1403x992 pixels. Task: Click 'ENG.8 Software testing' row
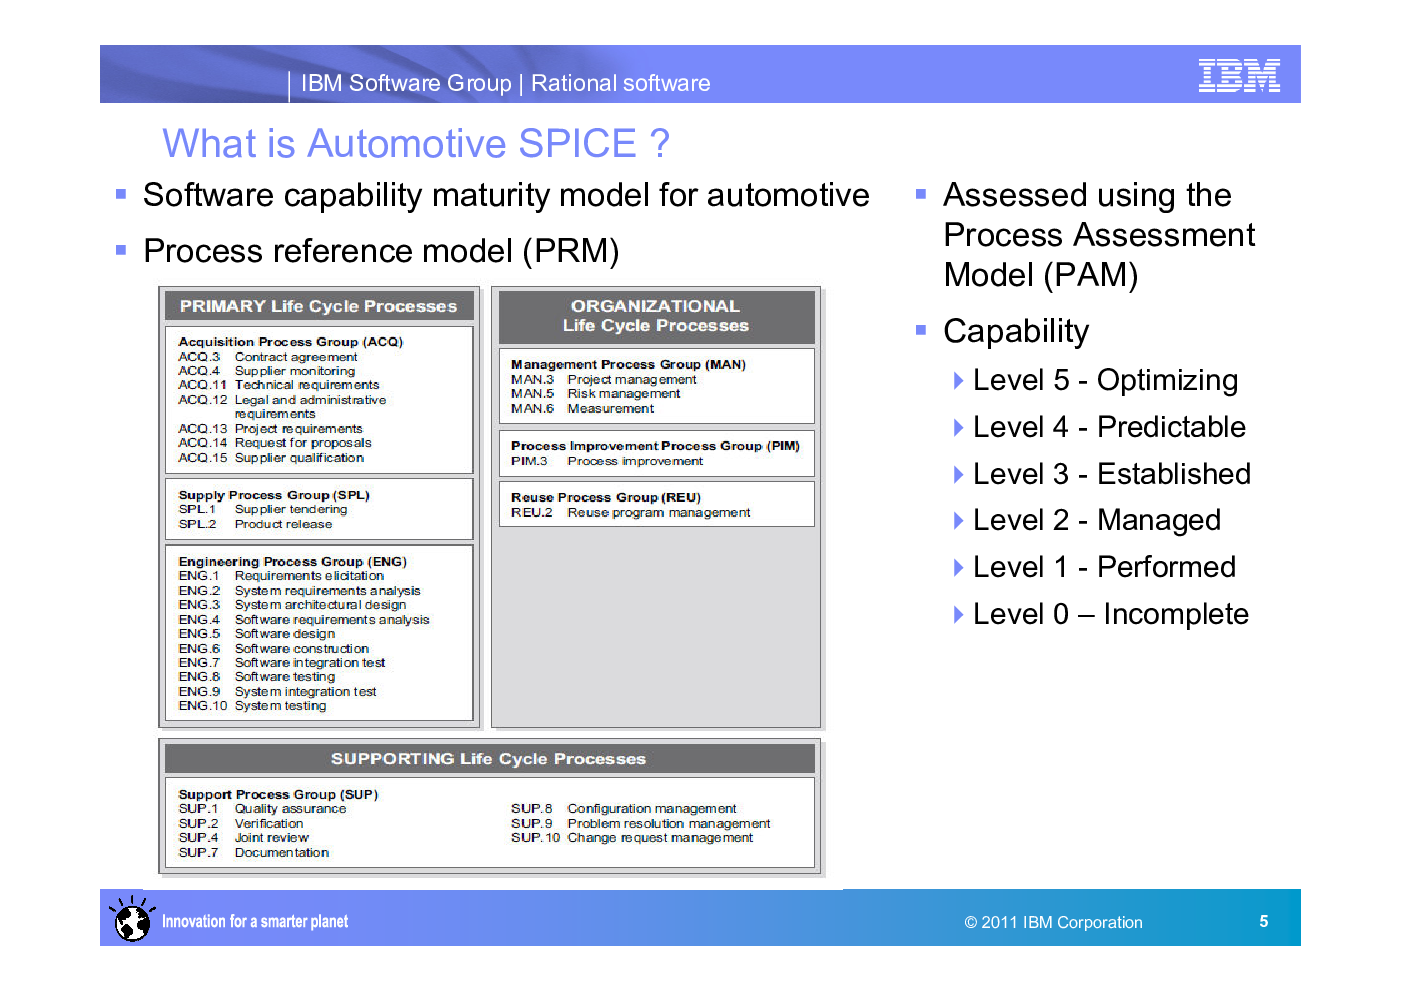click(x=257, y=677)
